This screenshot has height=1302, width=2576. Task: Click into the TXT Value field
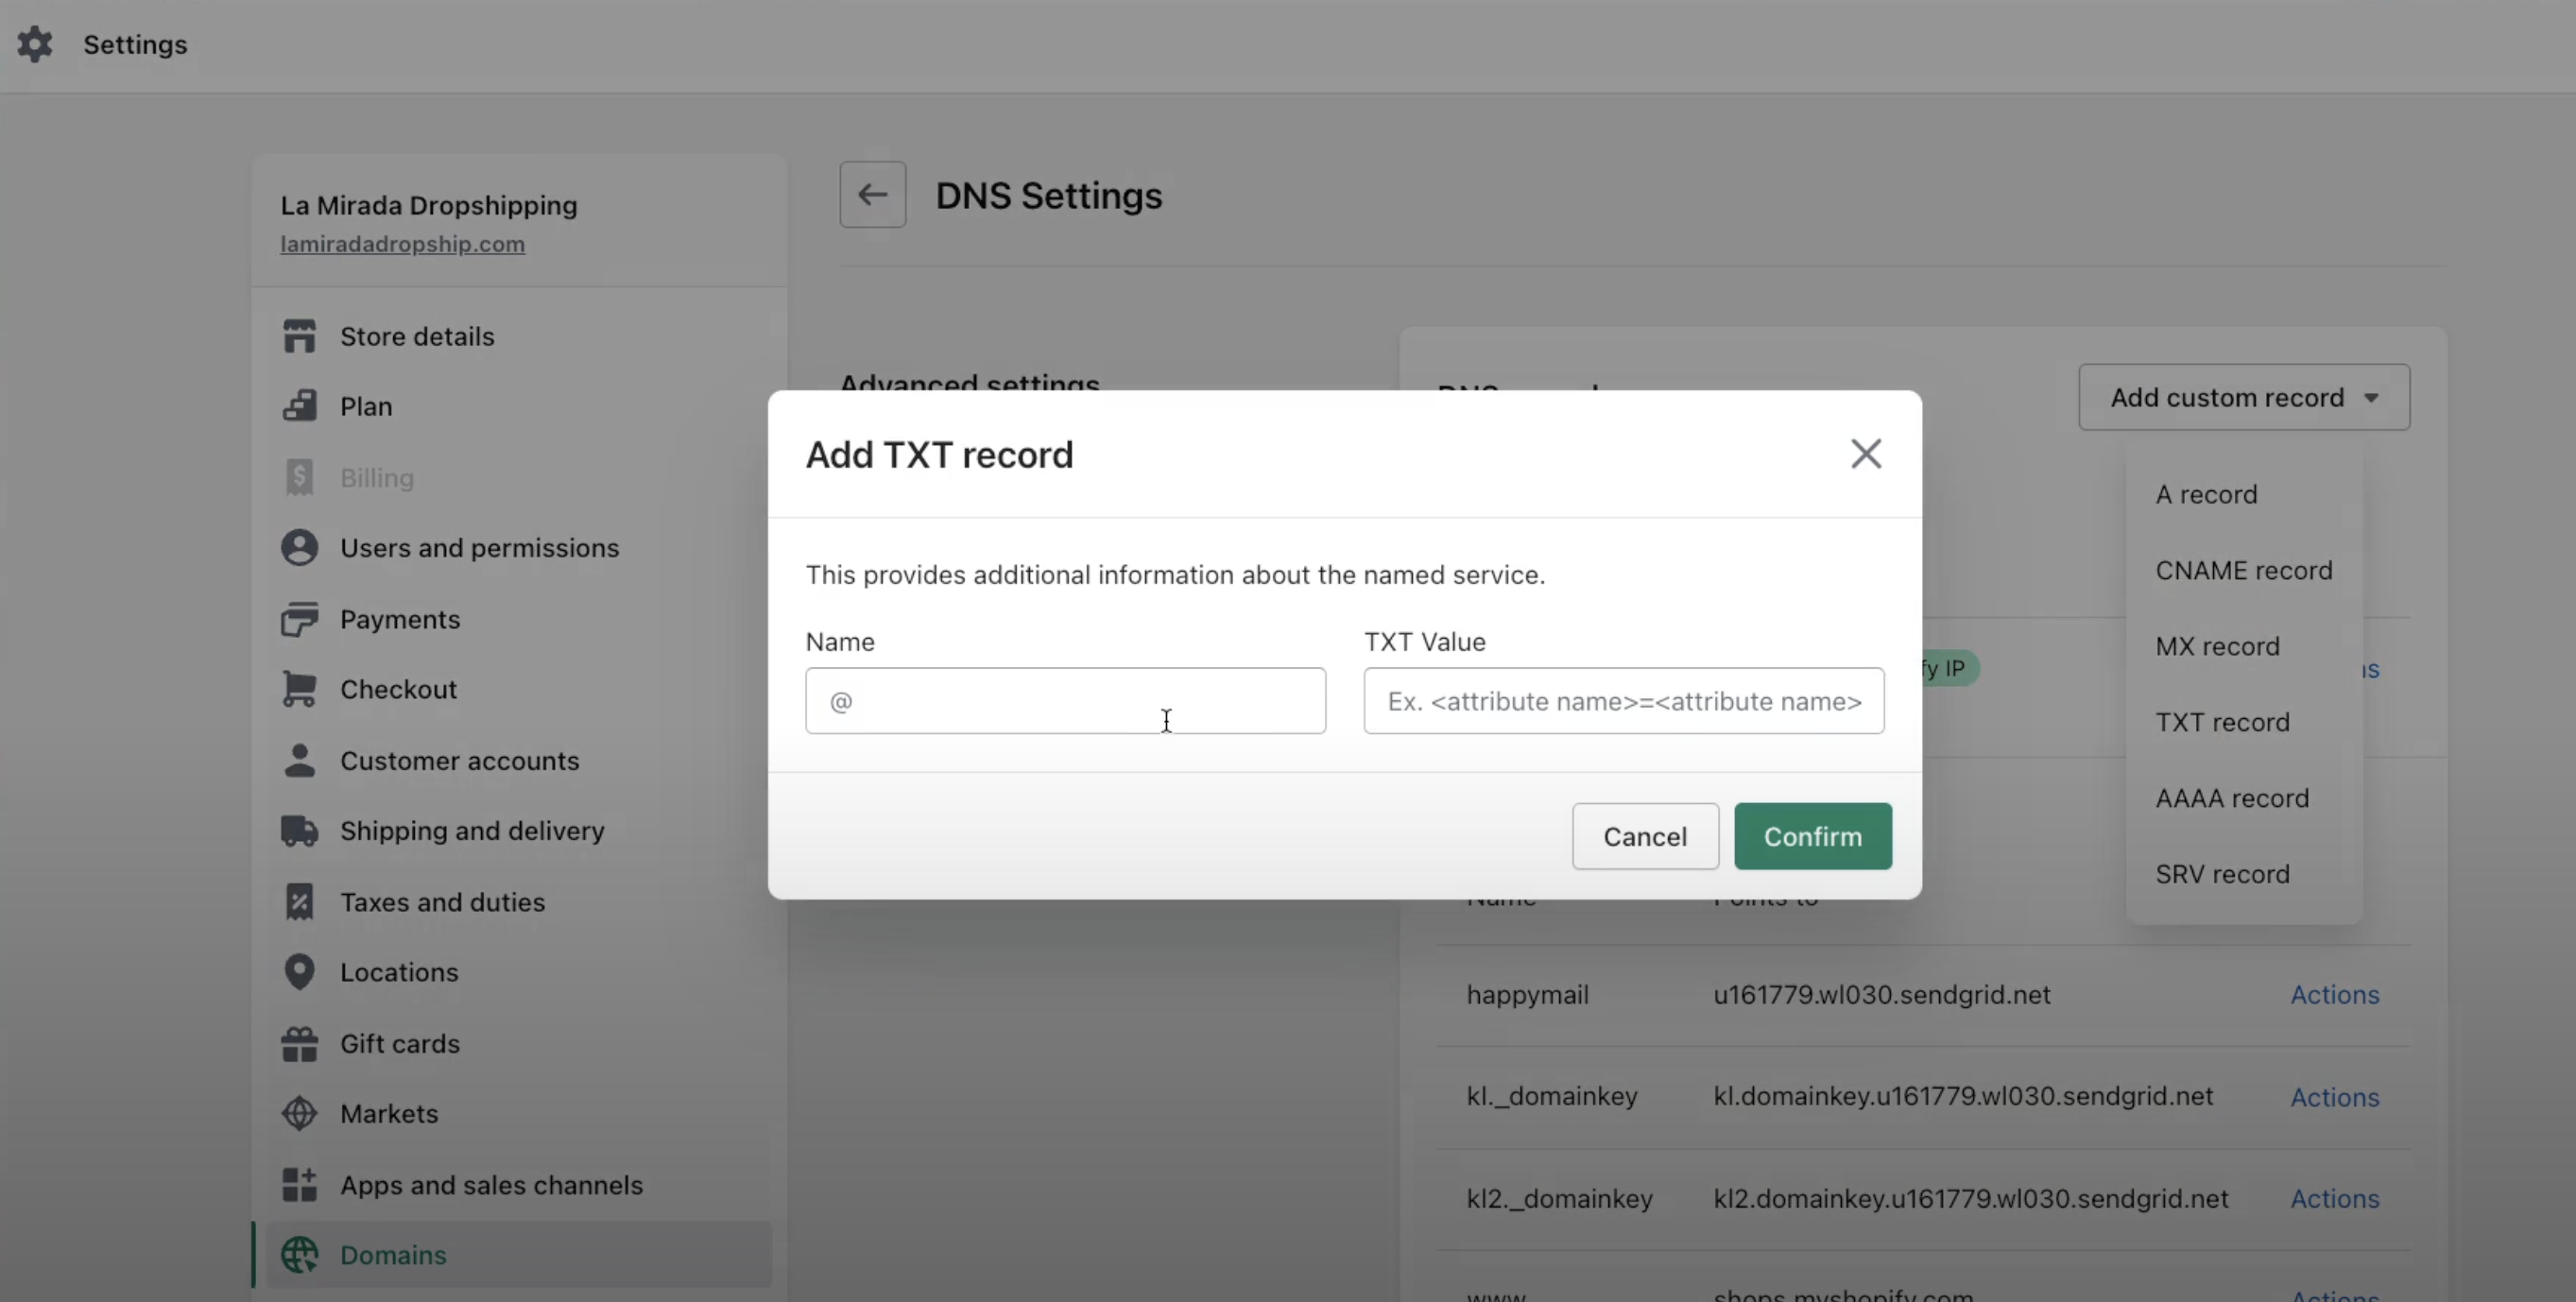pos(1623,701)
